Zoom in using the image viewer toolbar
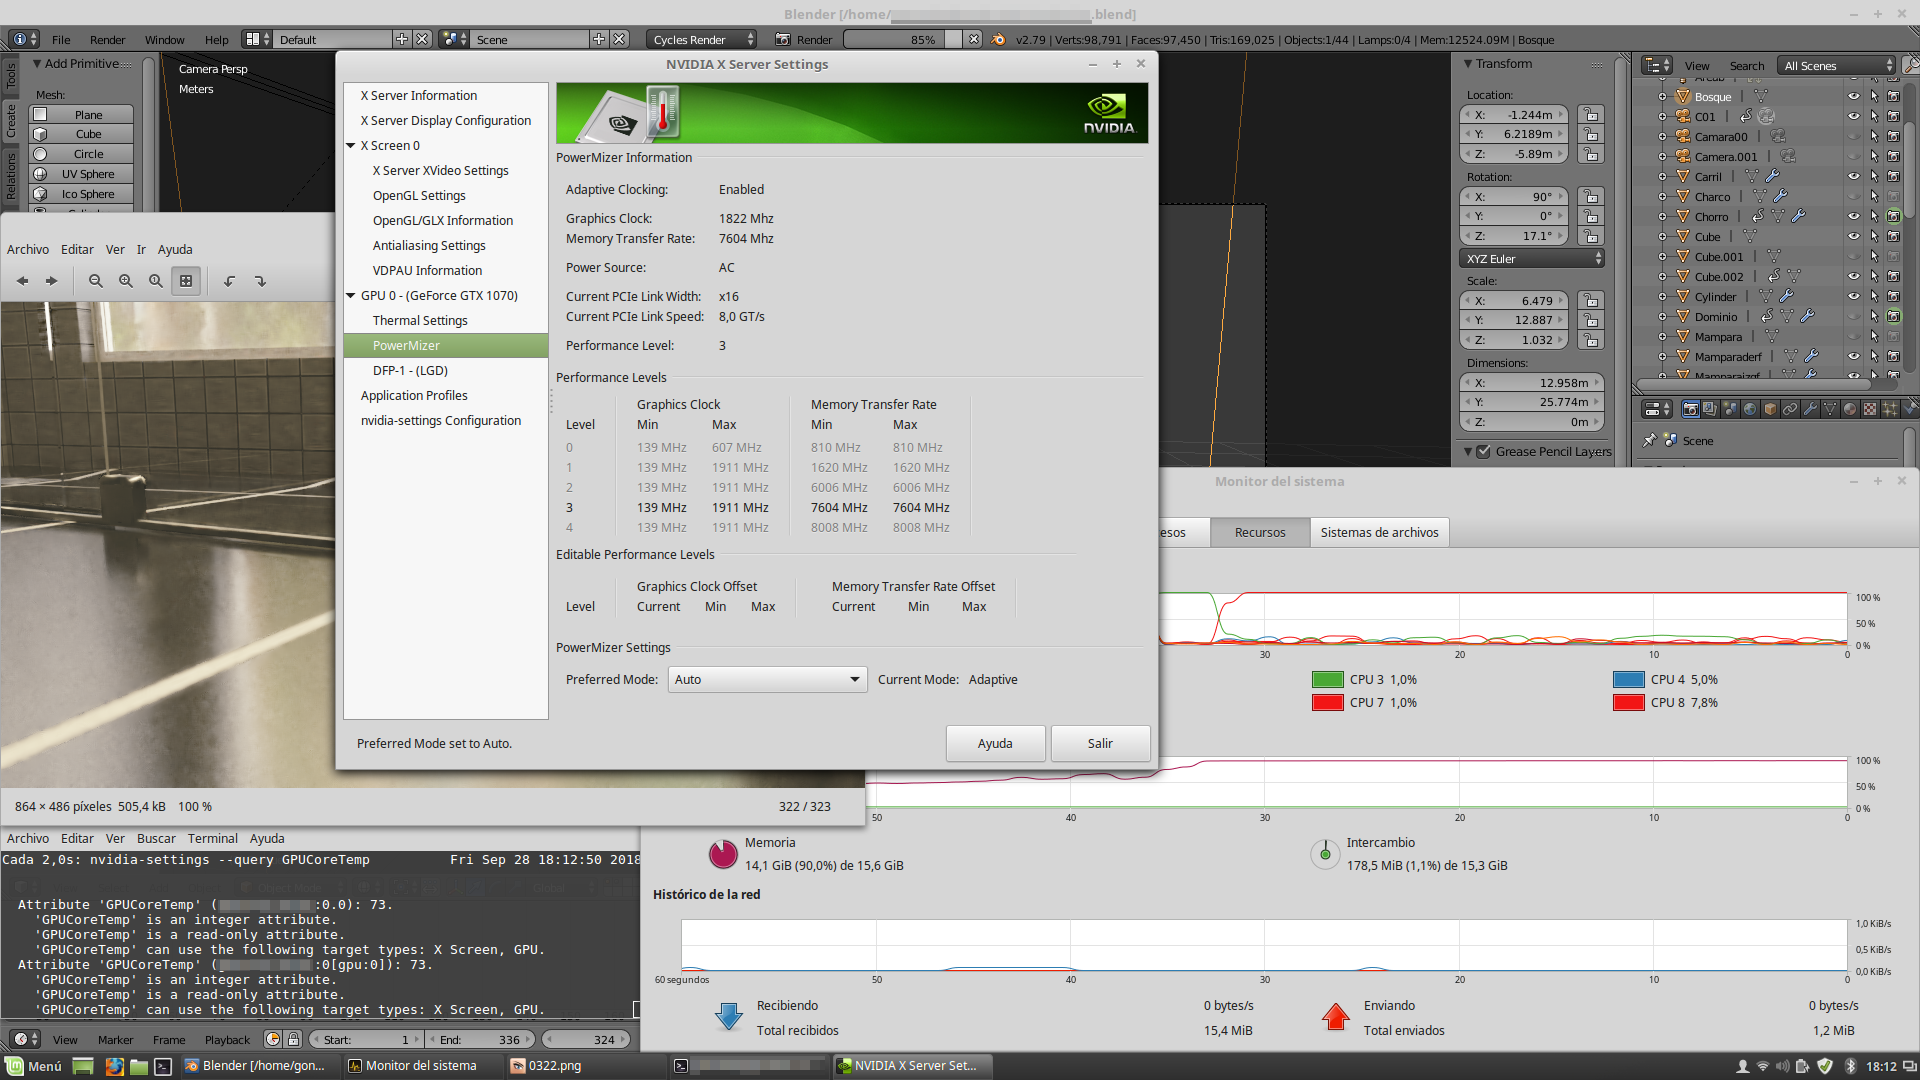1920x1080 pixels. coord(126,281)
